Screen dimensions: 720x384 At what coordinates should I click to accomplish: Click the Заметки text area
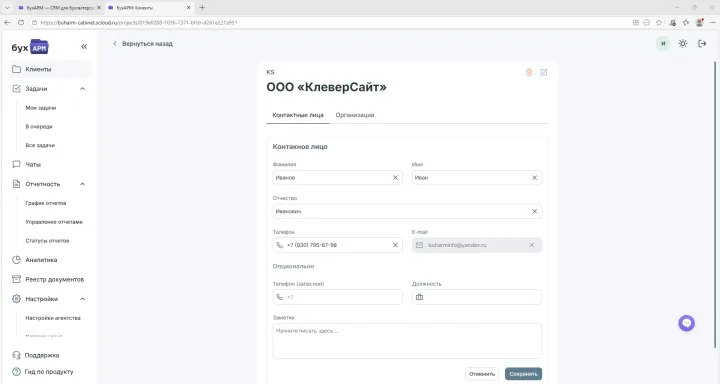tap(407, 341)
